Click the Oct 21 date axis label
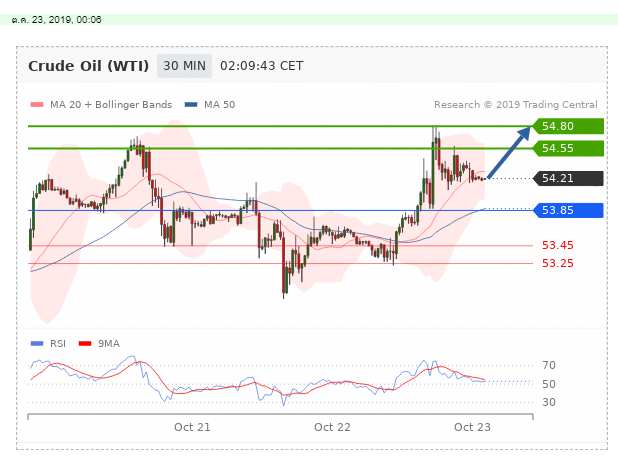Viewport: 618px width, 458px height. pos(192,427)
